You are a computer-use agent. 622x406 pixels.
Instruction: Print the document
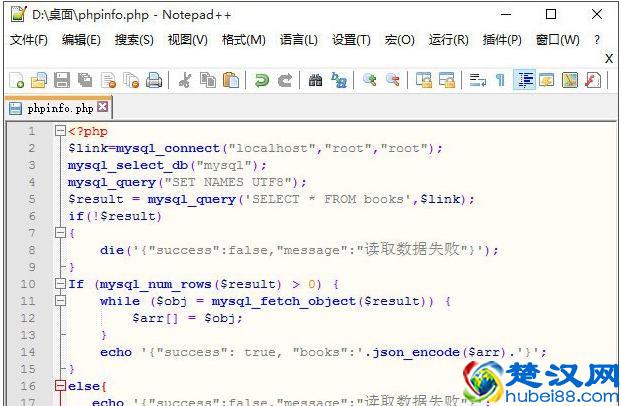point(154,81)
